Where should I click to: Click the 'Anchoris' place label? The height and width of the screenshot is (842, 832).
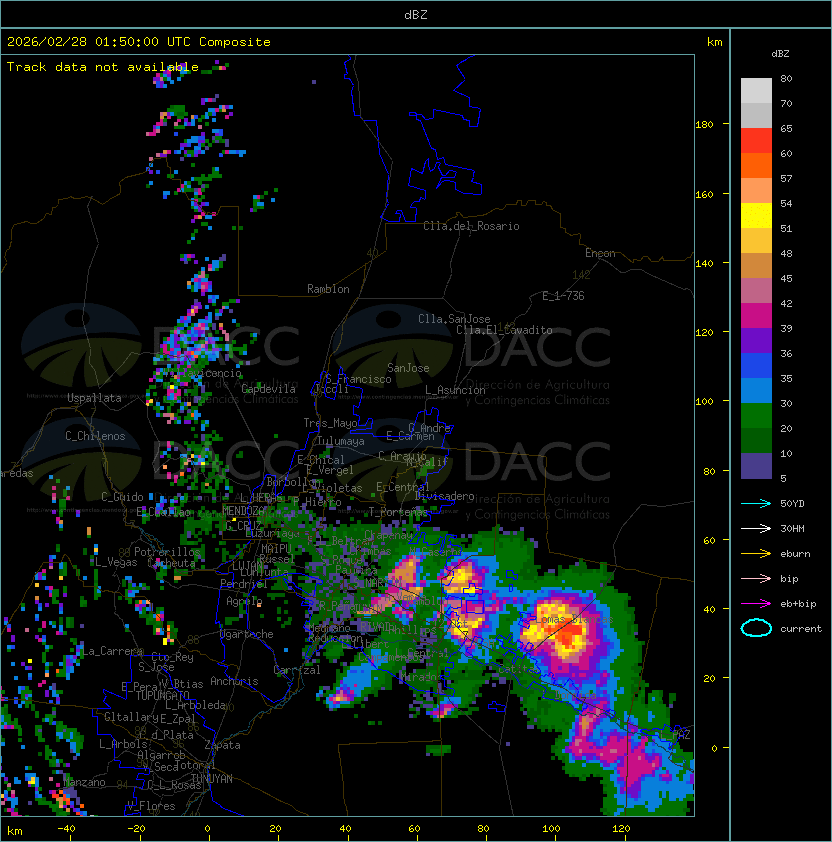pyautogui.click(x=234, y=681)
